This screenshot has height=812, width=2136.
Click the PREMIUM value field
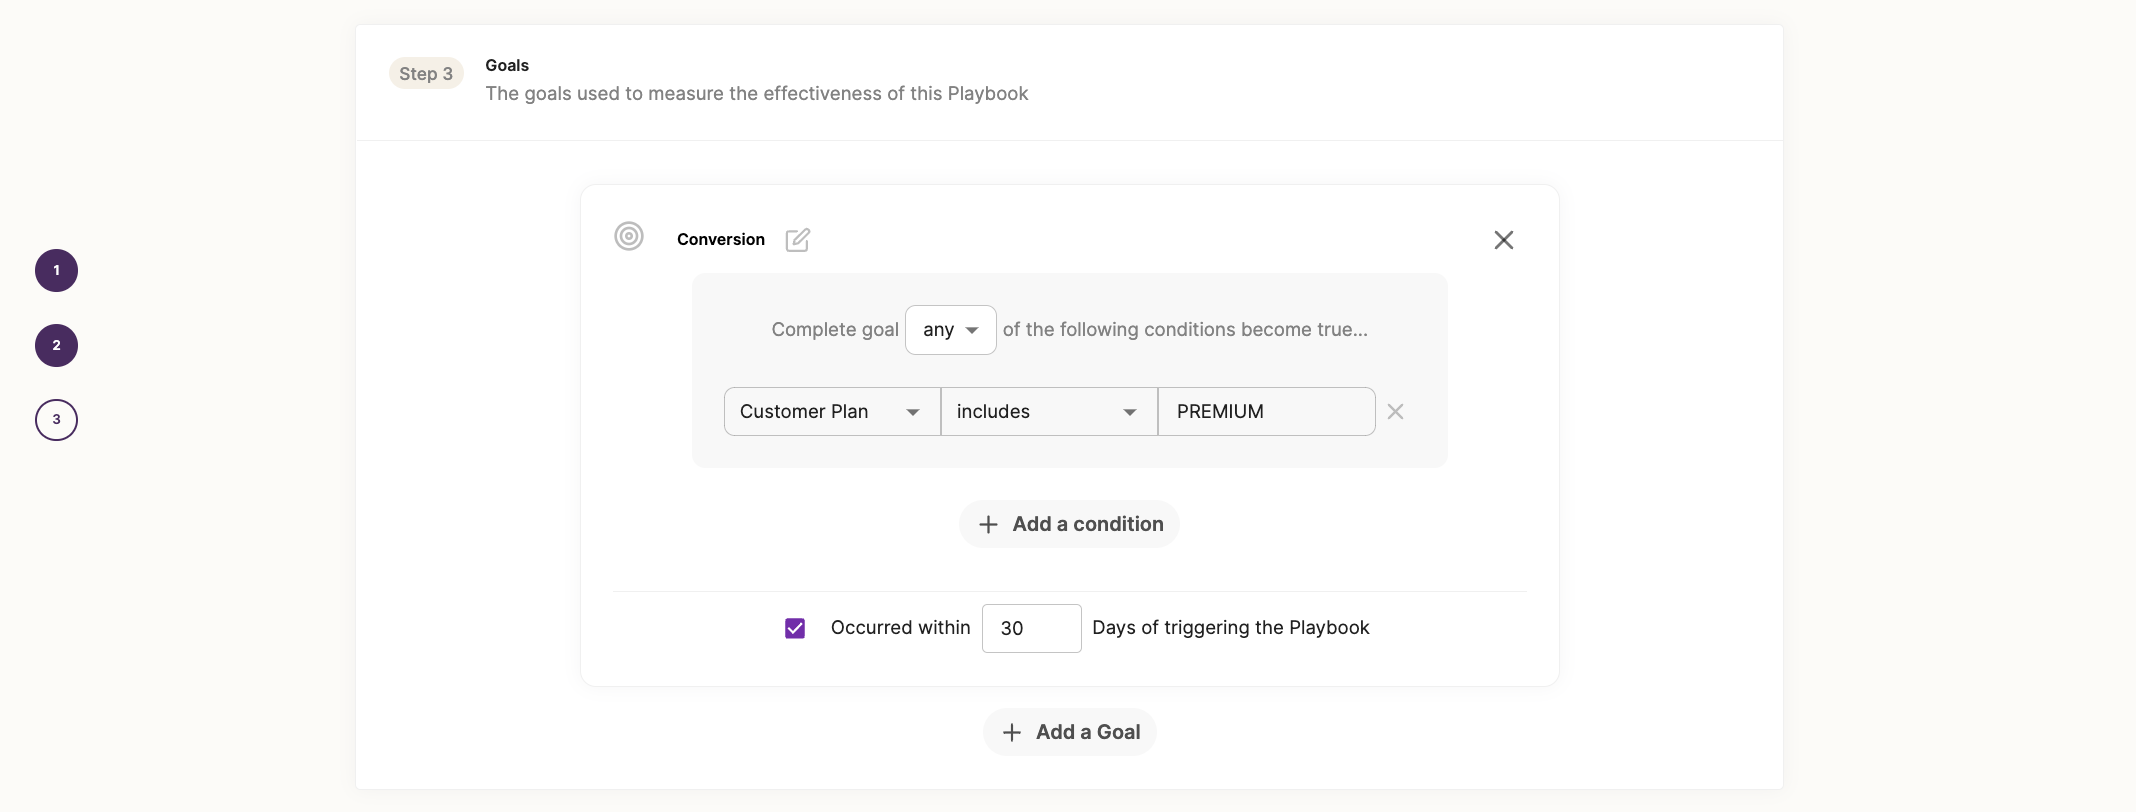pos(1265,412)
